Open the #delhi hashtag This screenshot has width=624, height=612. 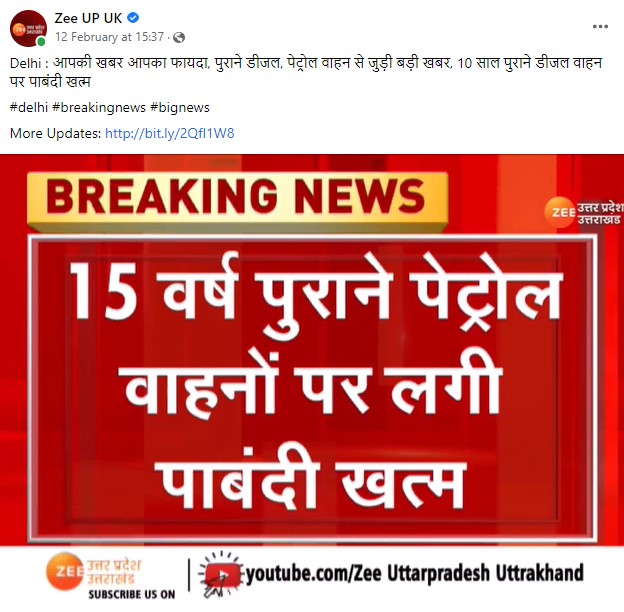(x=29, y=107)
